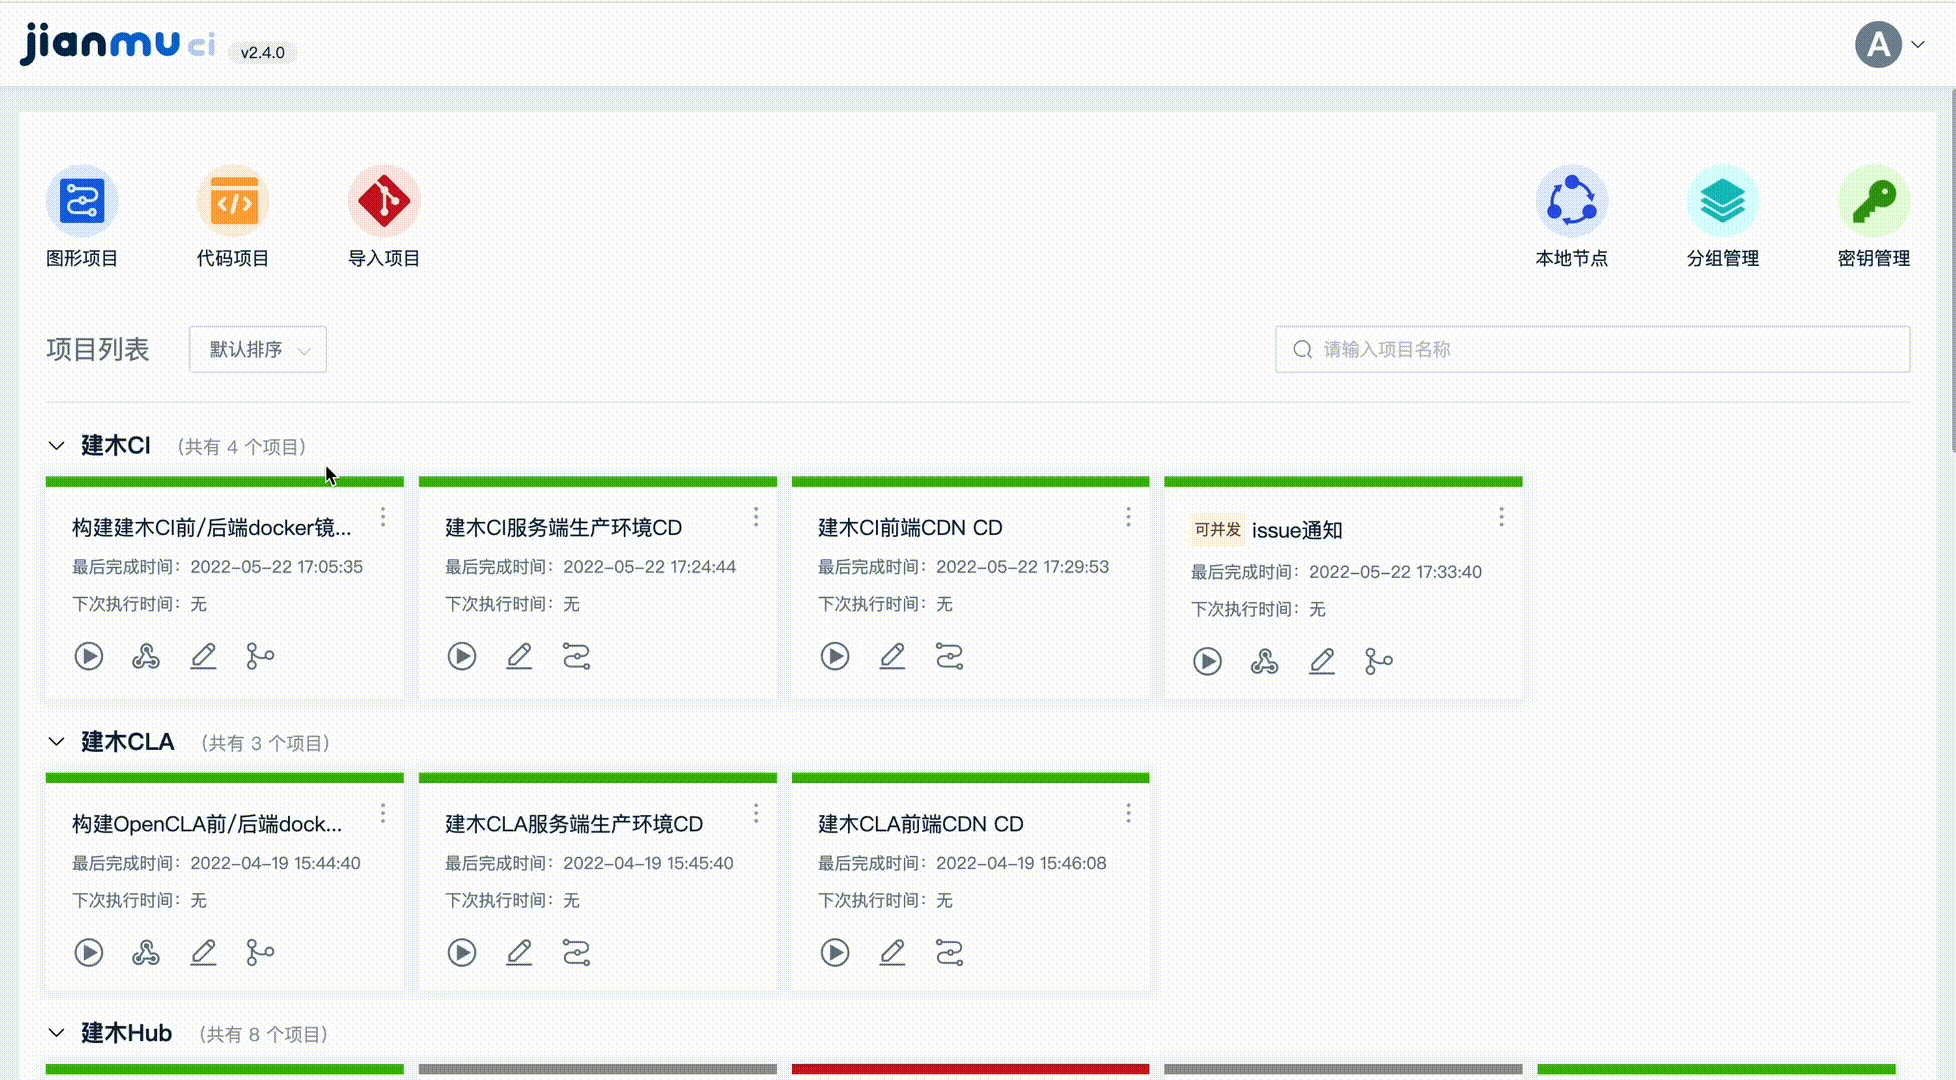Open project title 建木CI前端CDN CD
Screen dimensions: 1956x1080
(x=910, y=527)
